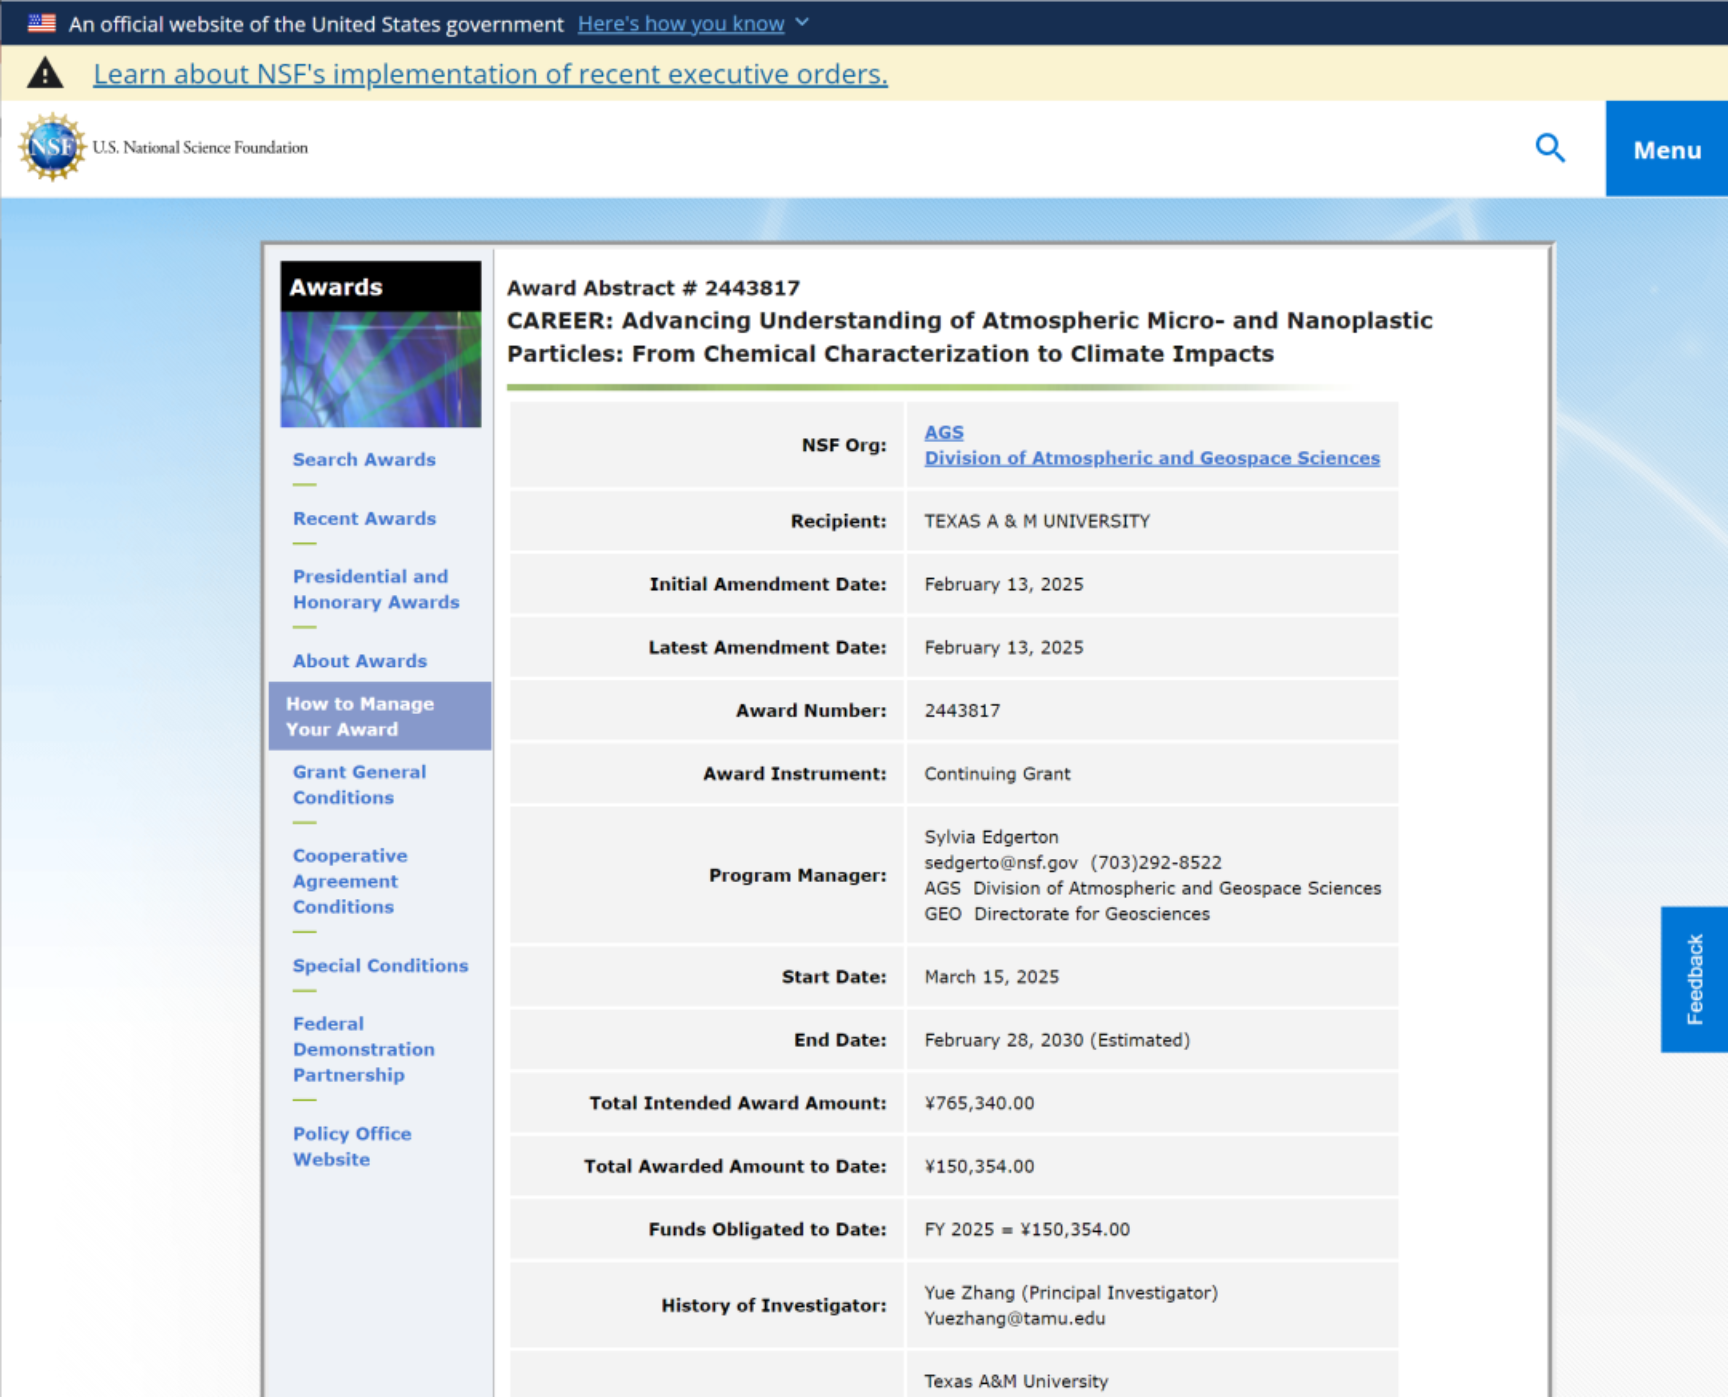
Task: Open the executive orders implementation link
Action: coord(490,74)
